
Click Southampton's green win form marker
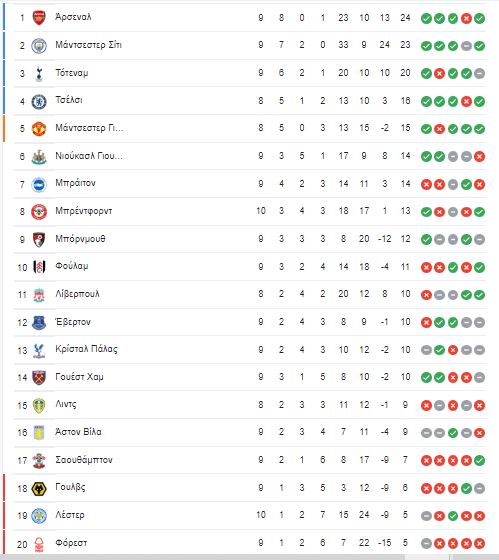(x=479, y=461)
